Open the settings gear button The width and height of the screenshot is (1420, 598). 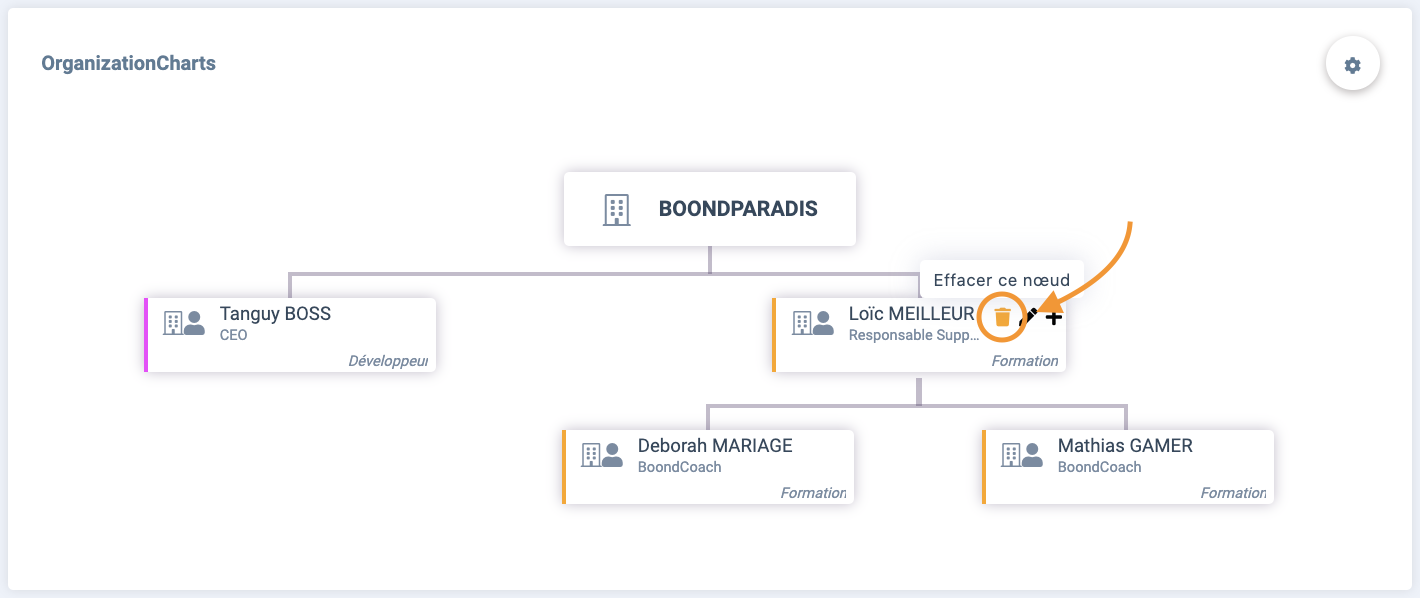(x=1353, y=65)
